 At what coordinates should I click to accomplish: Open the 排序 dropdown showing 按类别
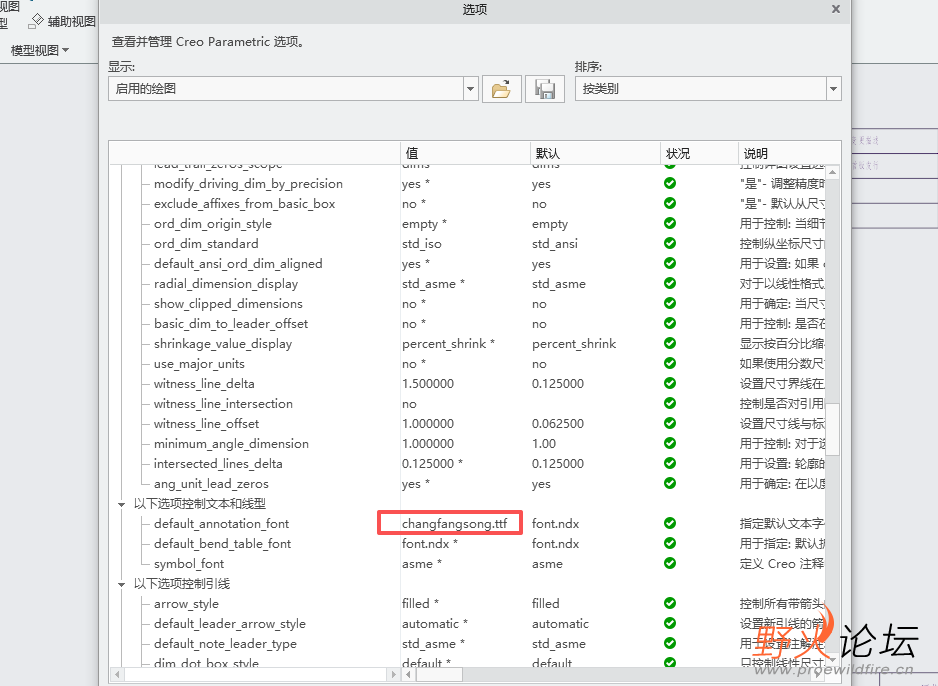coord(833,89)
